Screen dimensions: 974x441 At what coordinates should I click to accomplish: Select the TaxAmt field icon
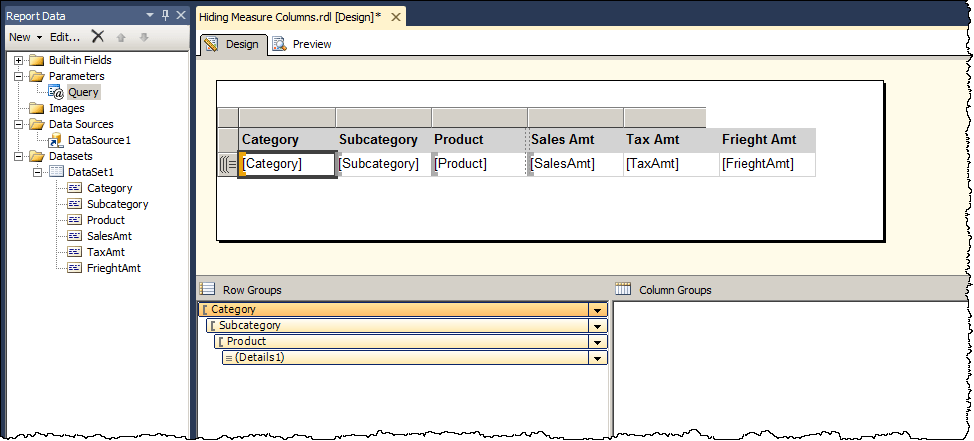[75, 252]
